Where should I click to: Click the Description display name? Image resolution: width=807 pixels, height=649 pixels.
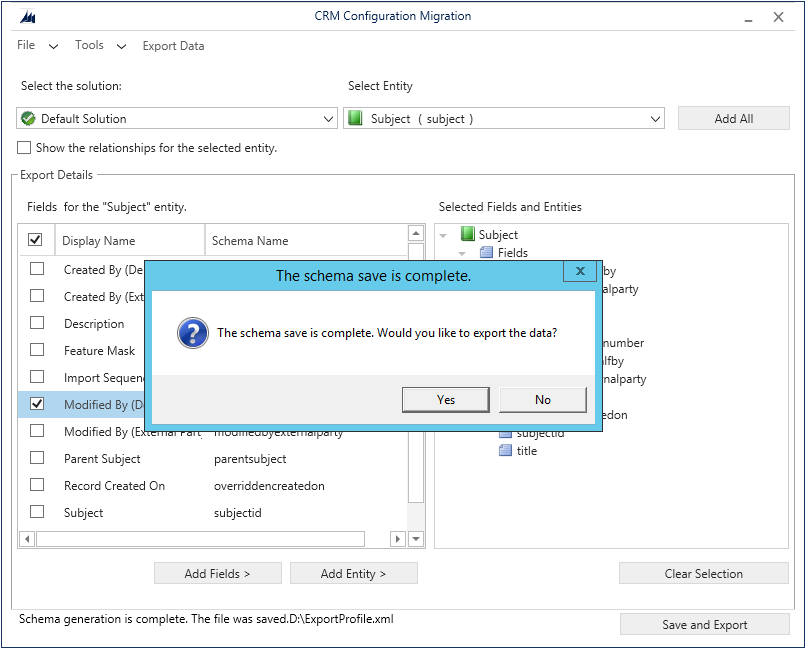(94, 324)
